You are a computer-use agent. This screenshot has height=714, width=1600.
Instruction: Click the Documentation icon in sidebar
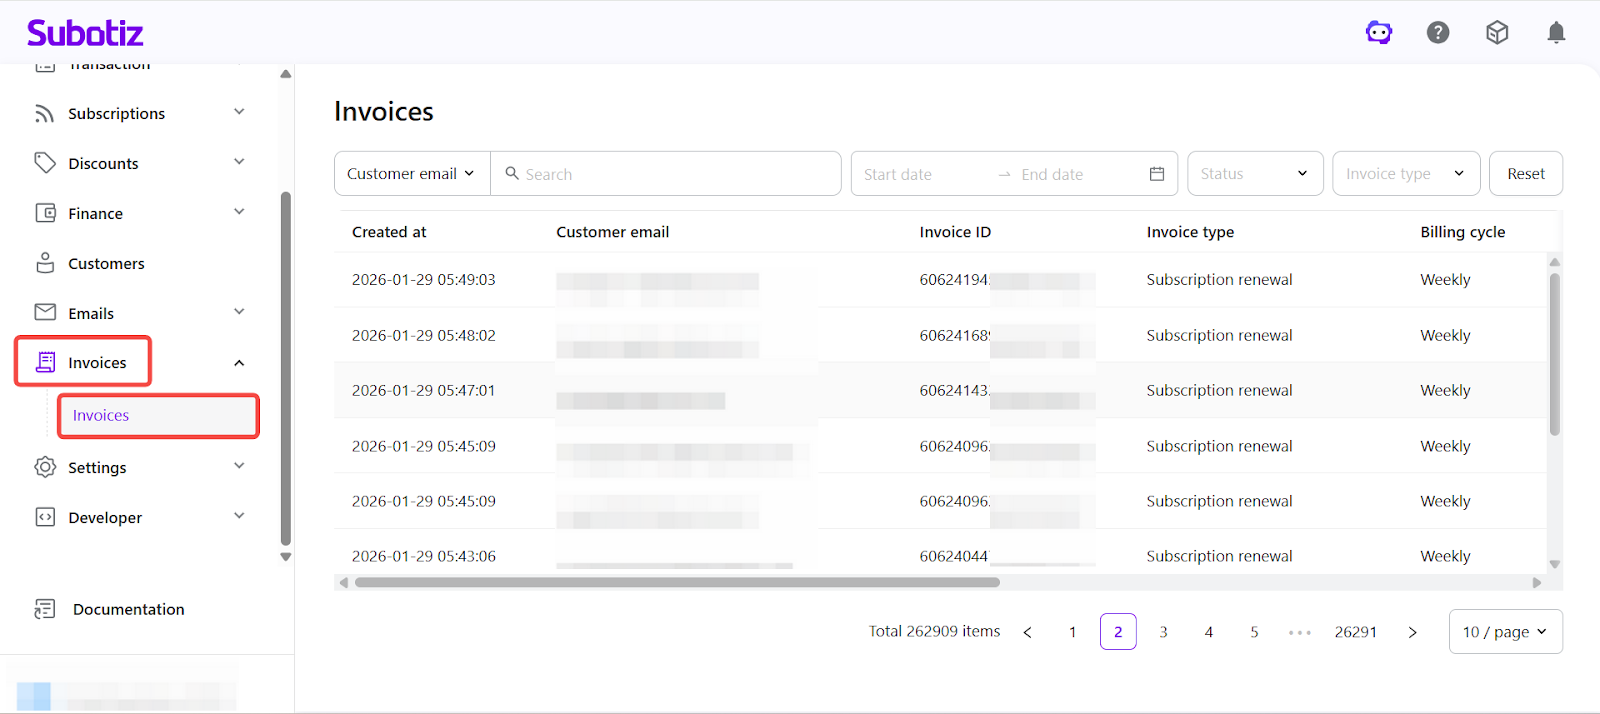[x=45, y=609]
